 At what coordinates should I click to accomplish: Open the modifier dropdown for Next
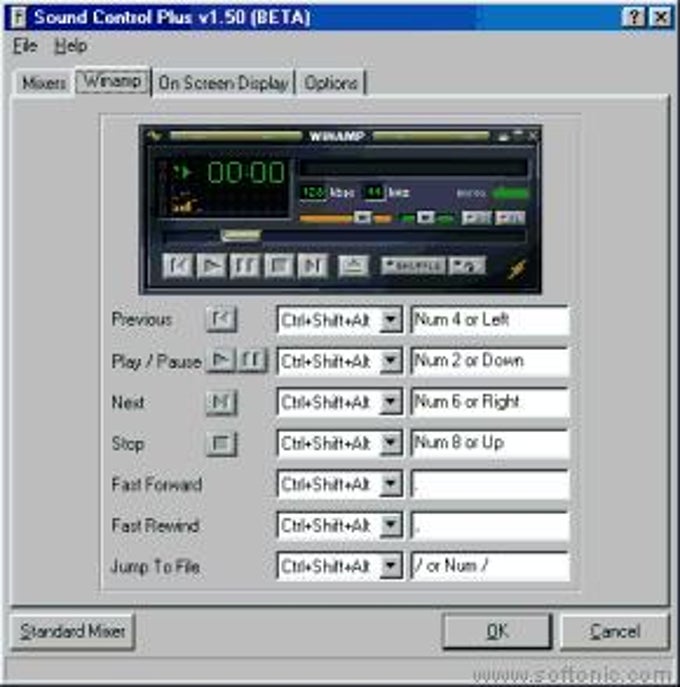coord(390,402)
